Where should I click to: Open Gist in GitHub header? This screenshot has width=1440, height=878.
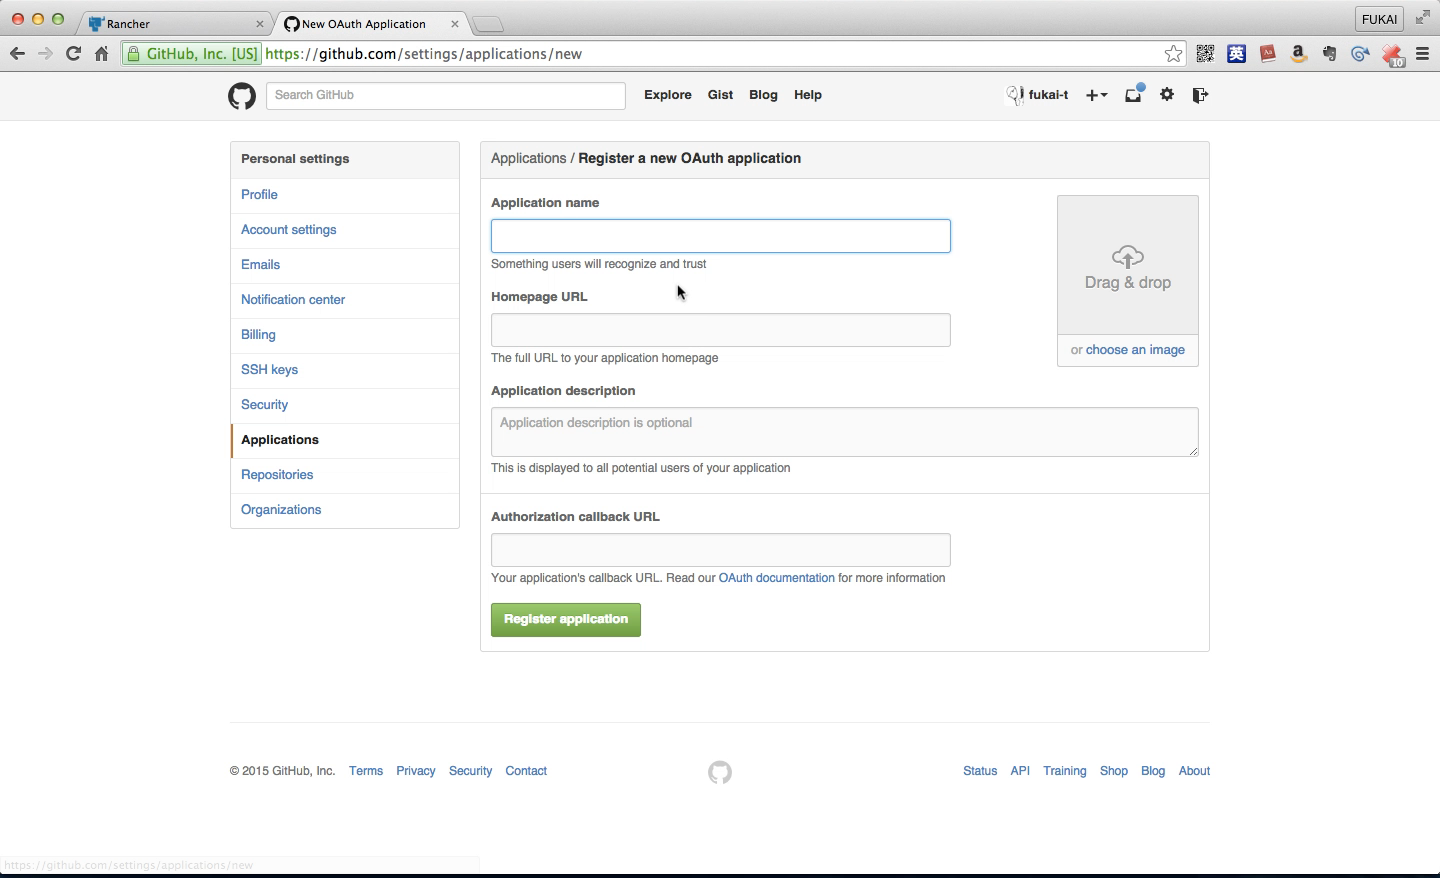click(720, 95)
